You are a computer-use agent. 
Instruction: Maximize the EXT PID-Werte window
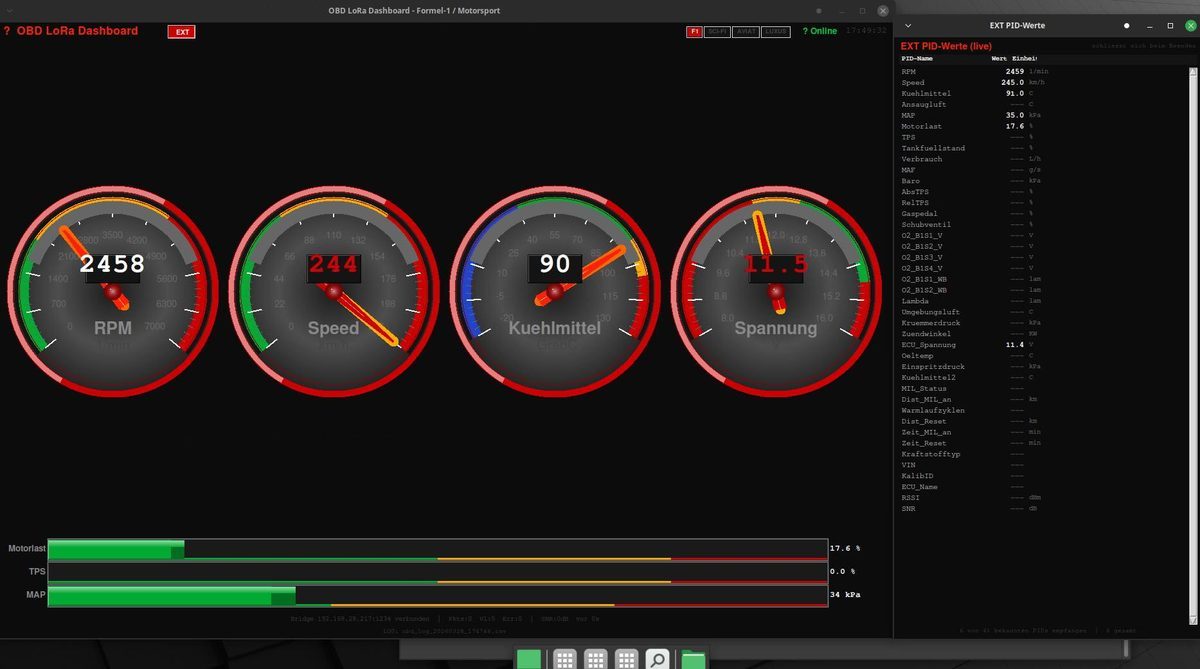pos(1169,25)
